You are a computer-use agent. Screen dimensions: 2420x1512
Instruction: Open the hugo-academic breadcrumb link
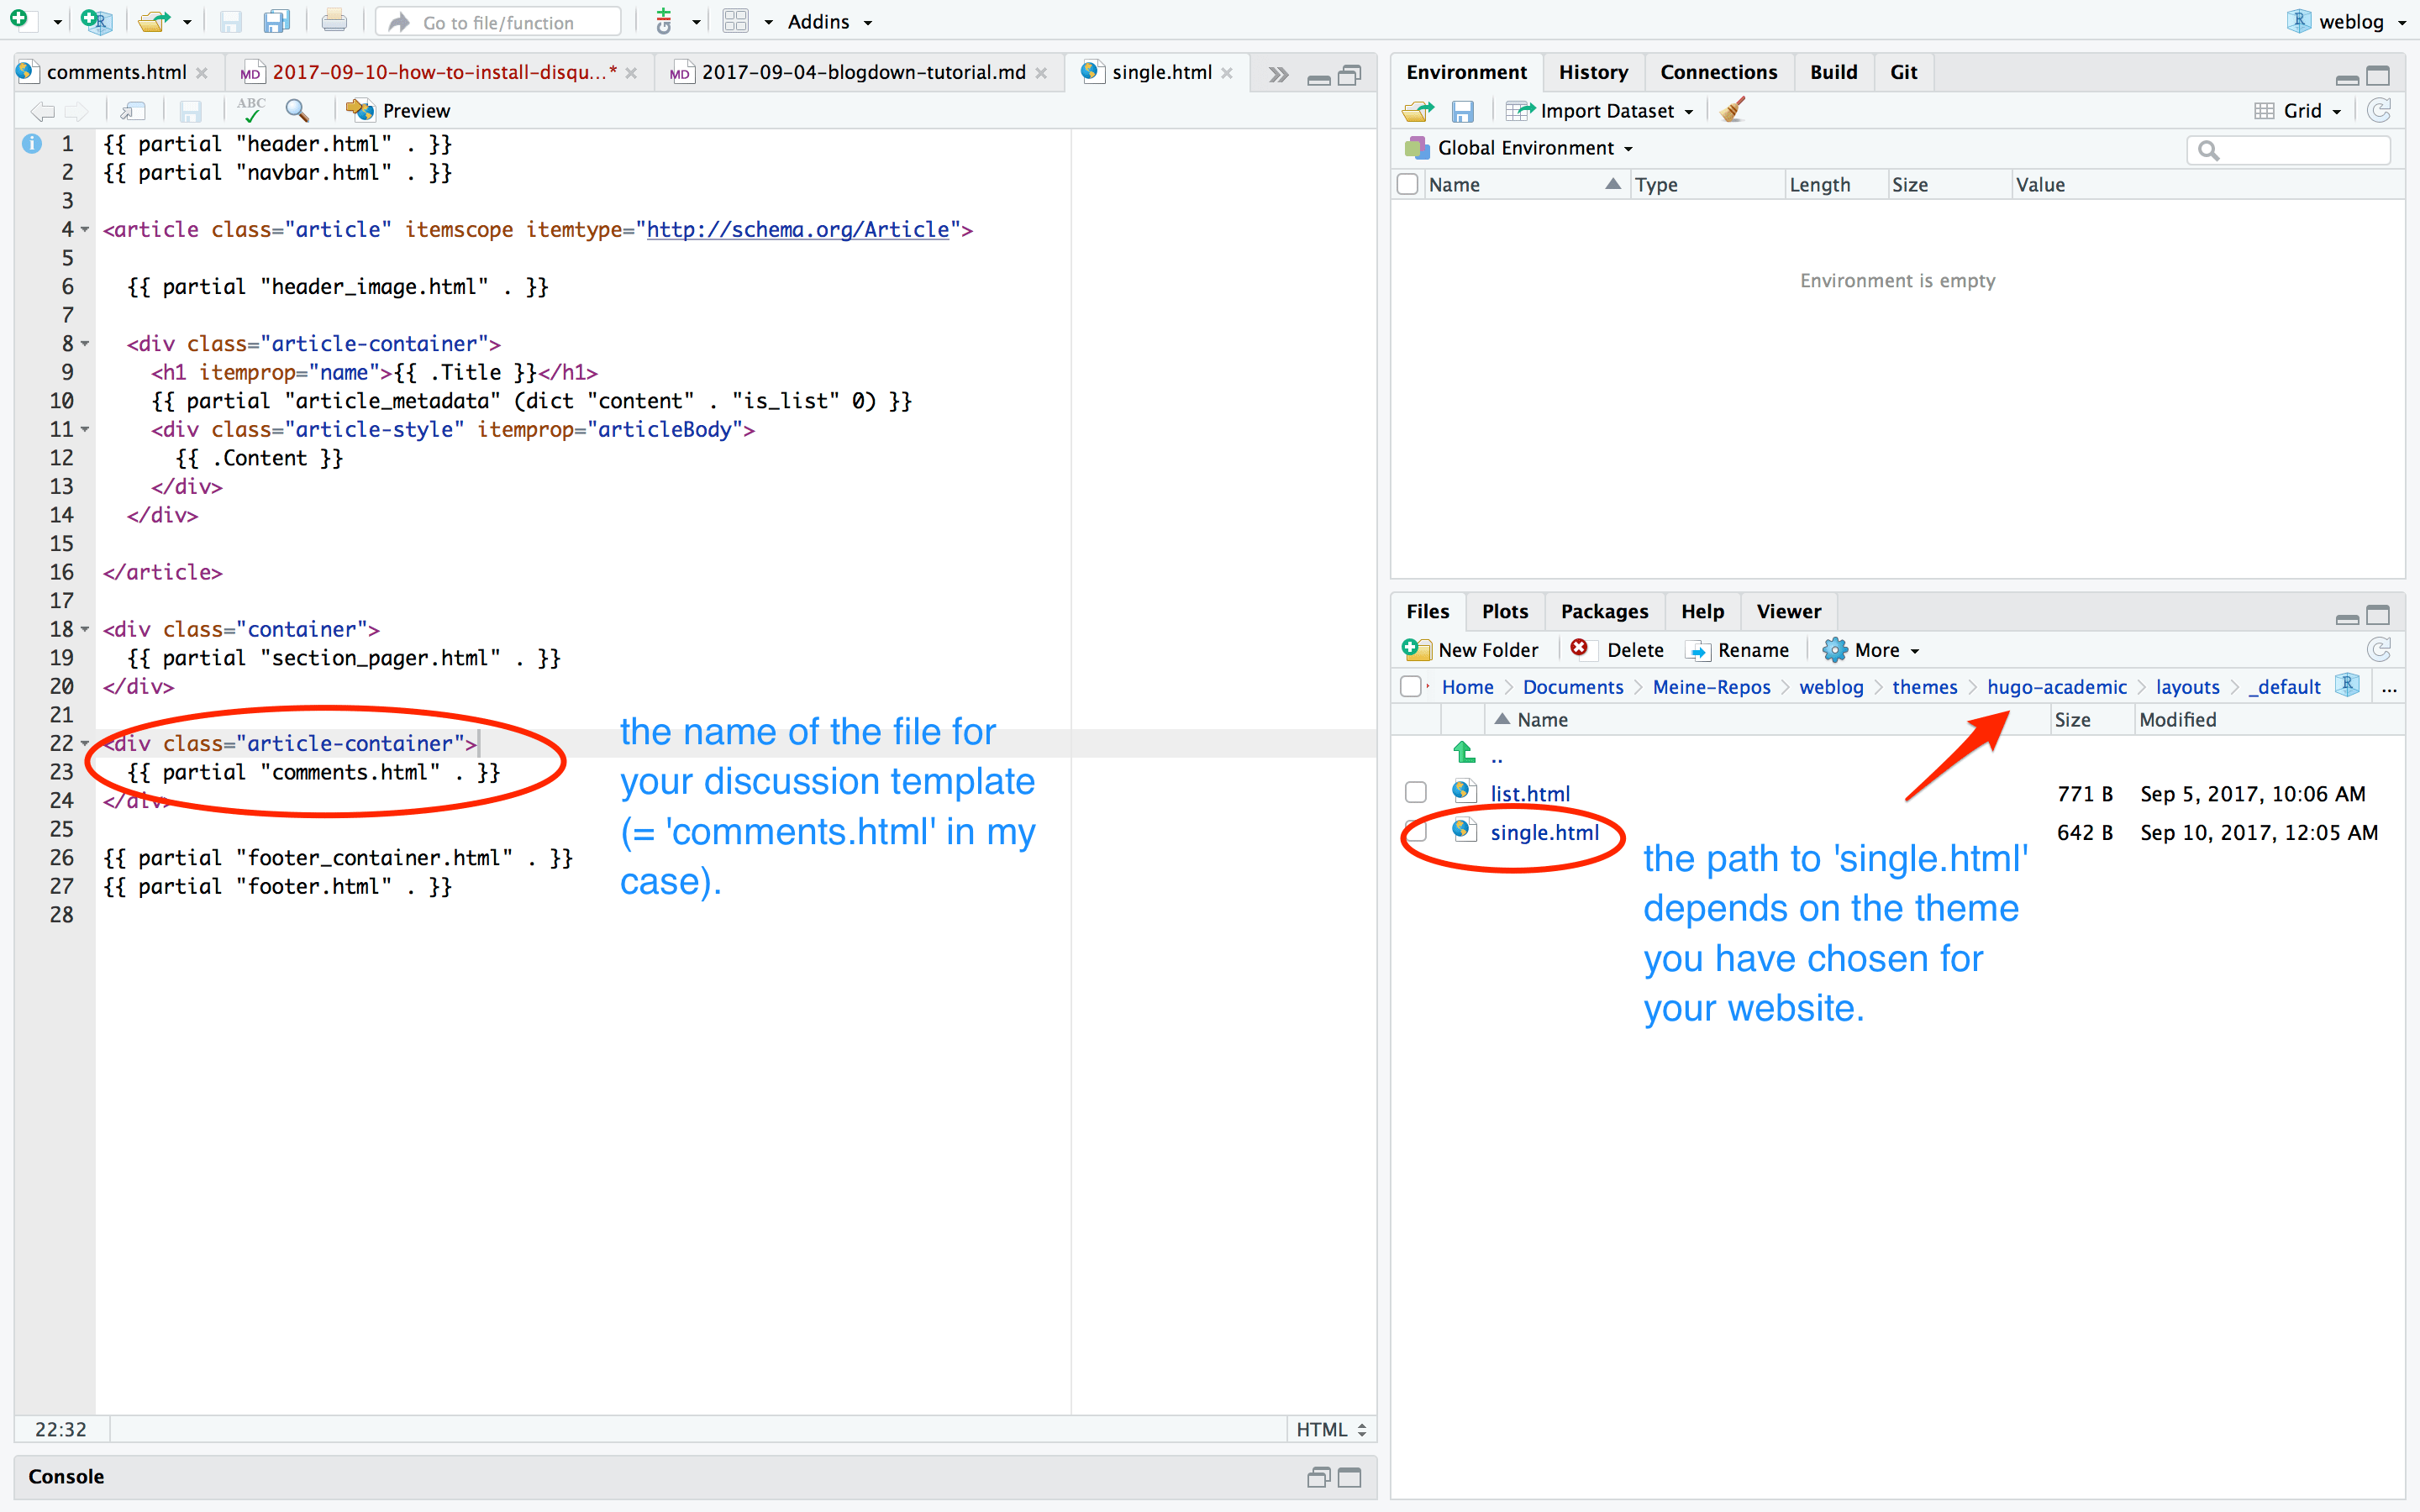point(2056,687)
